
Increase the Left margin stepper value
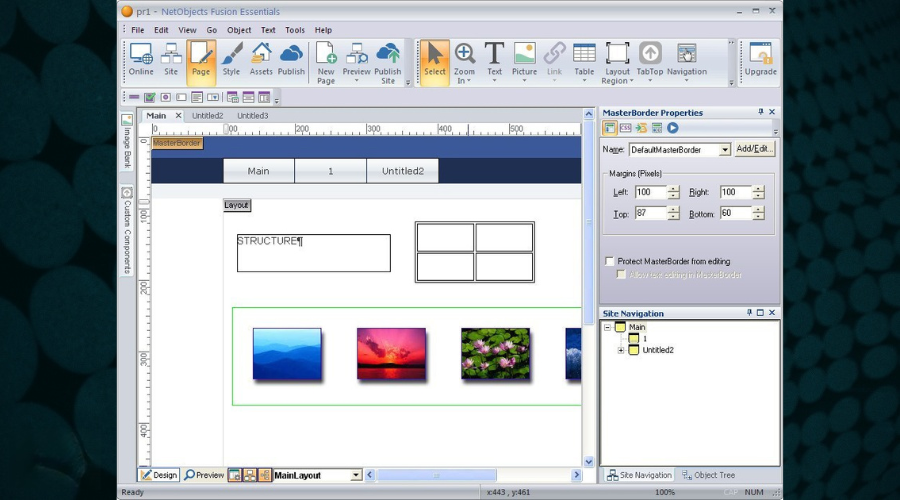point(673,188)
